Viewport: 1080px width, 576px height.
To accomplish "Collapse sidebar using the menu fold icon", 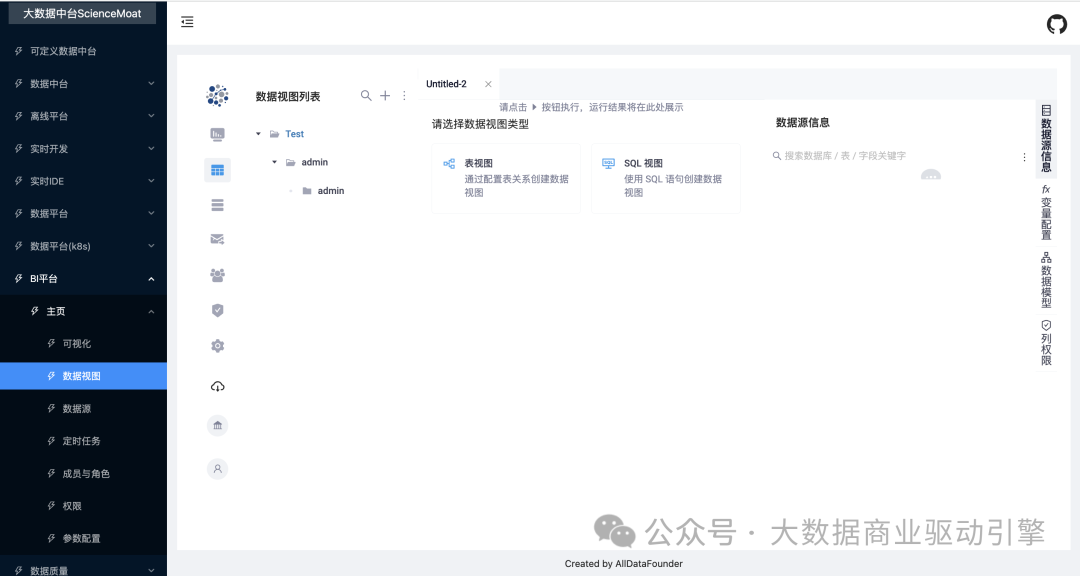I will click(x=187, y=22).
